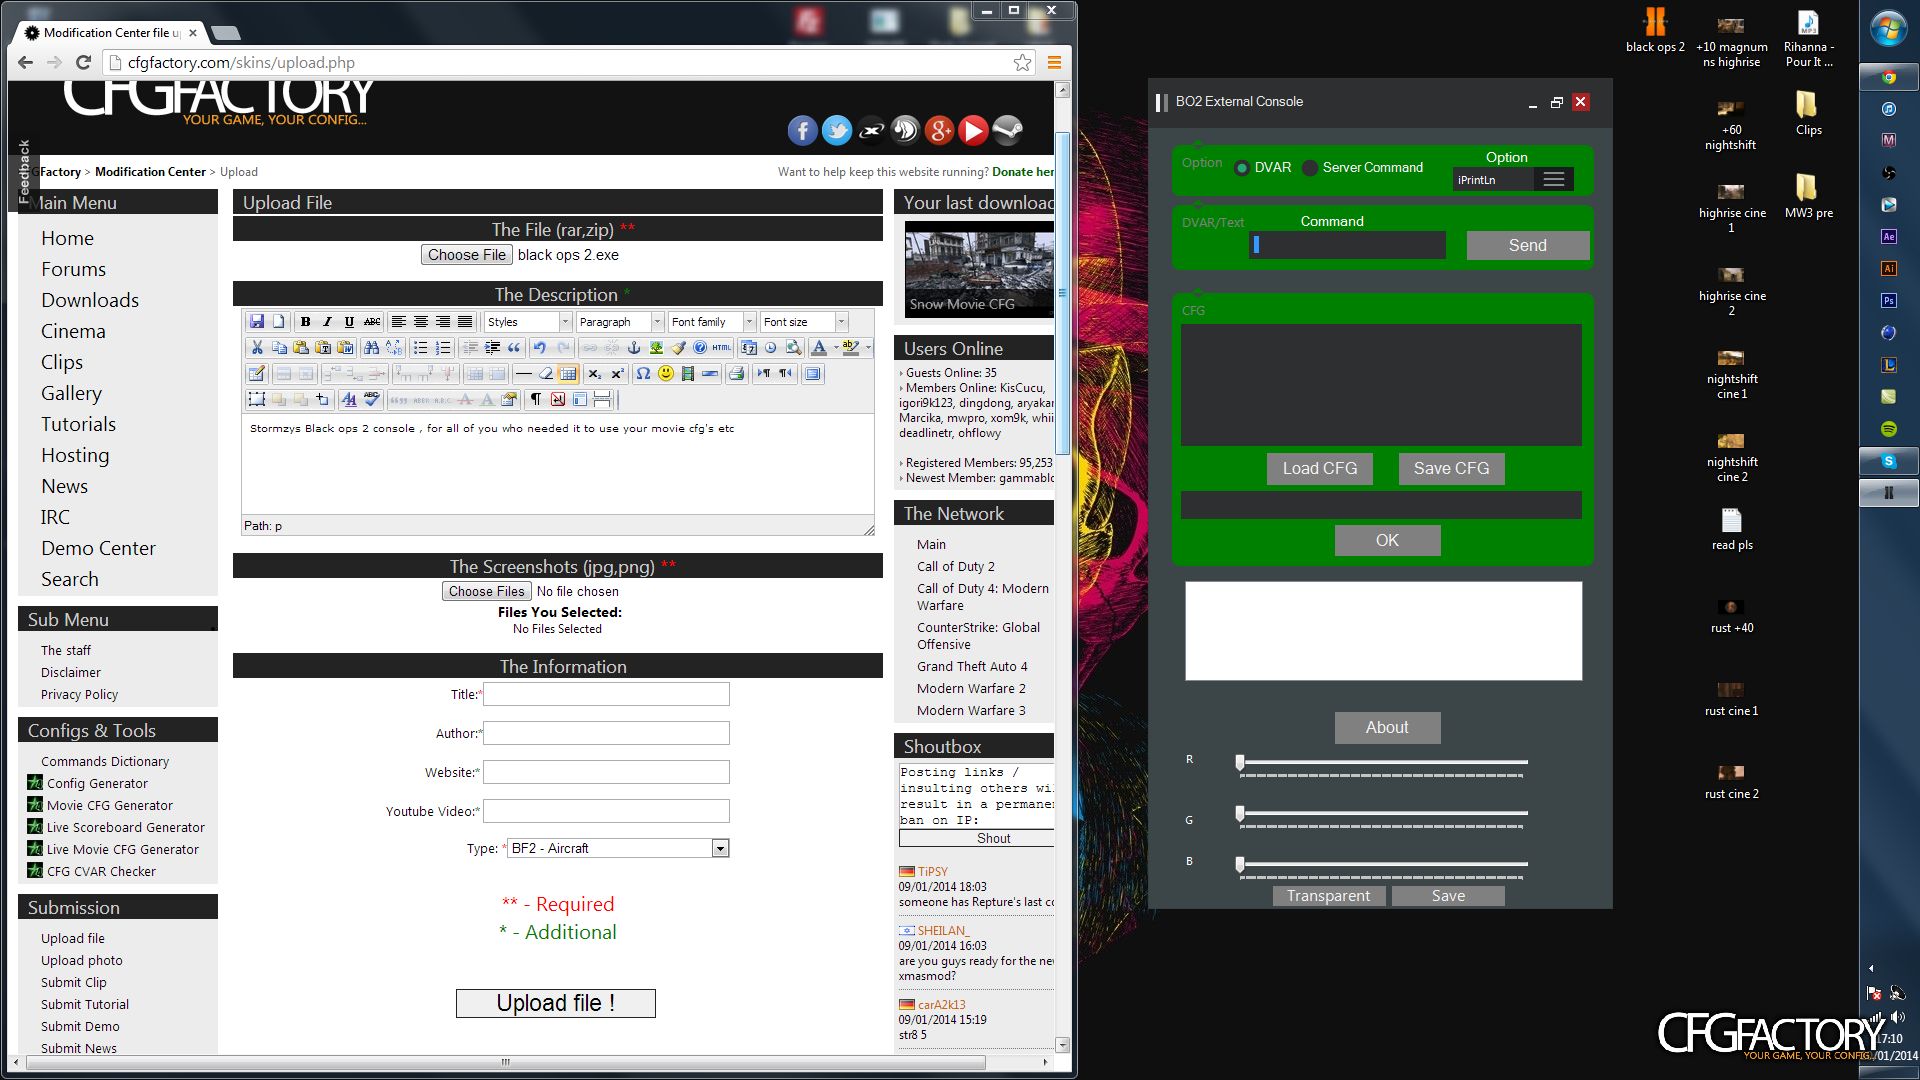
Task: Open the Styles dropdown
Action: 527,322
